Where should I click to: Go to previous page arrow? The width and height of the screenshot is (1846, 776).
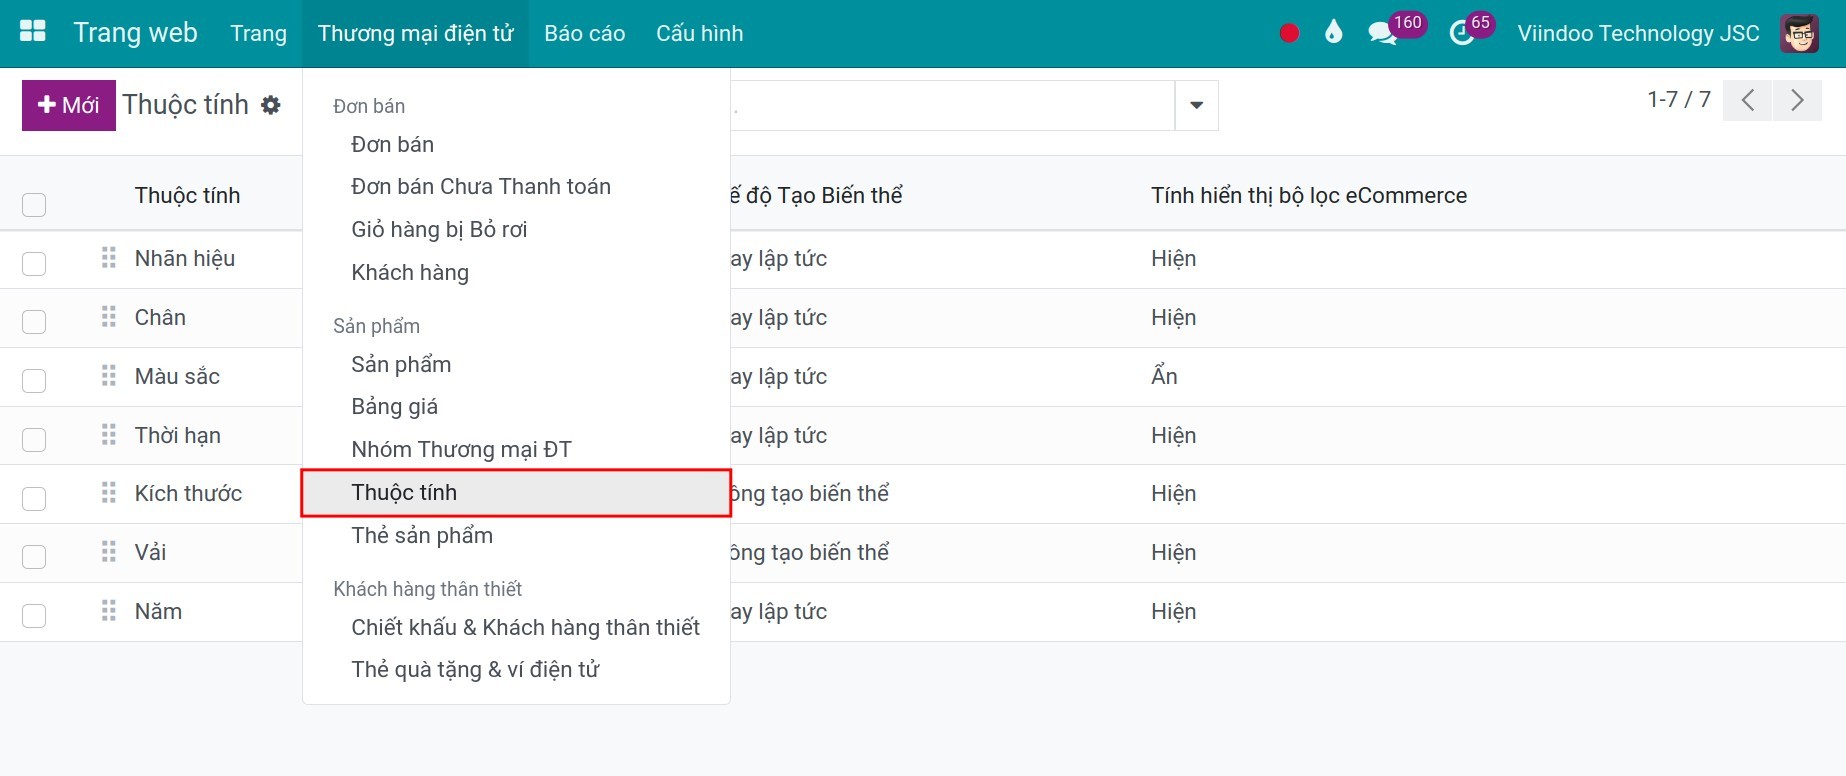coord(1747,100)
